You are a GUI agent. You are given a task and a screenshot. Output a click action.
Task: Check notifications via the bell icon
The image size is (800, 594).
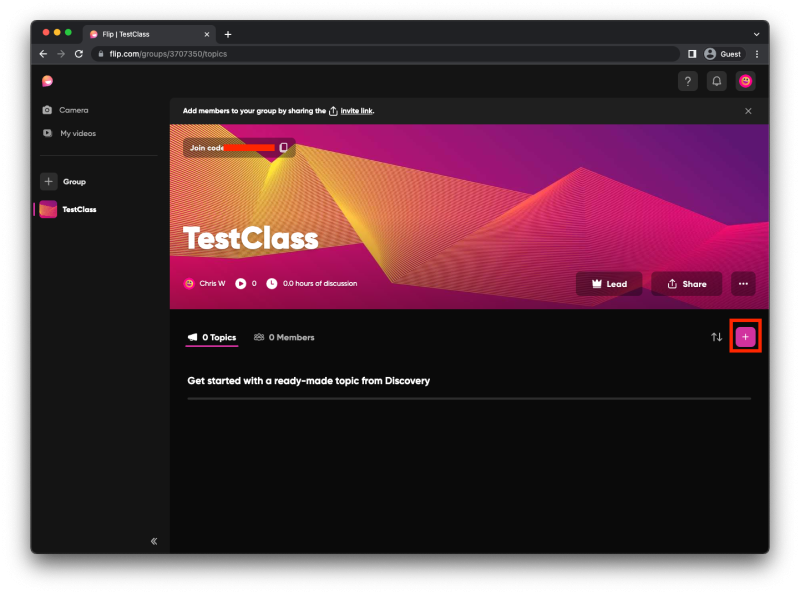[716, 81]
